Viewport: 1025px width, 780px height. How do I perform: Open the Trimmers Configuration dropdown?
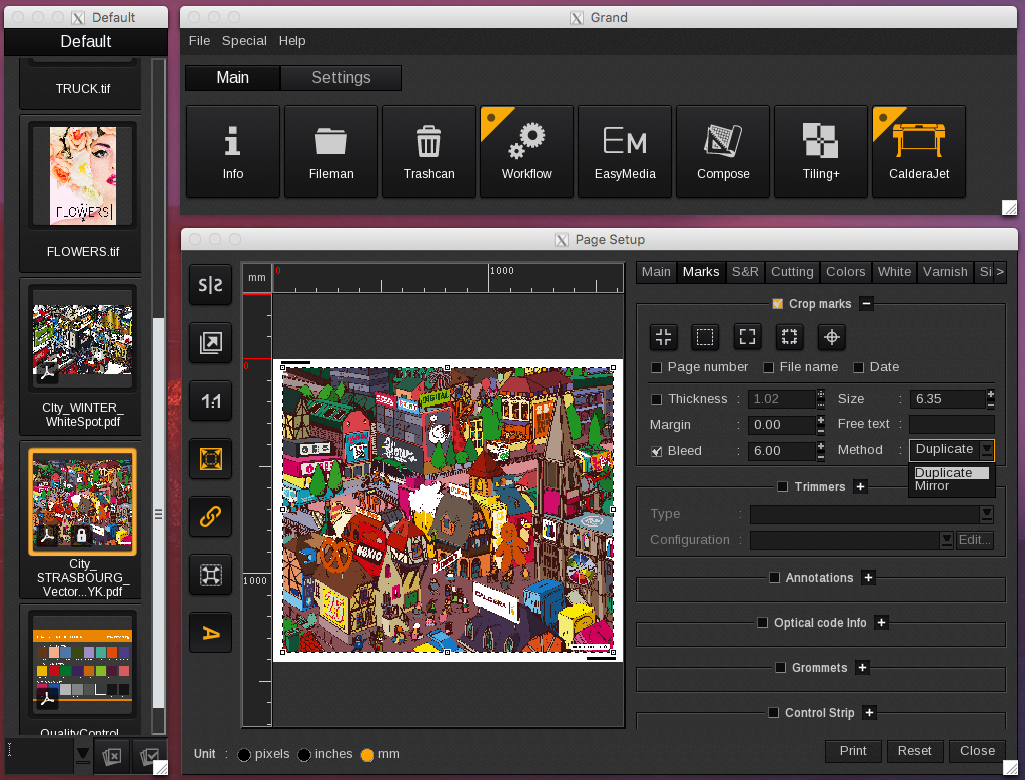pyautogui.click(x=946, y=540)
